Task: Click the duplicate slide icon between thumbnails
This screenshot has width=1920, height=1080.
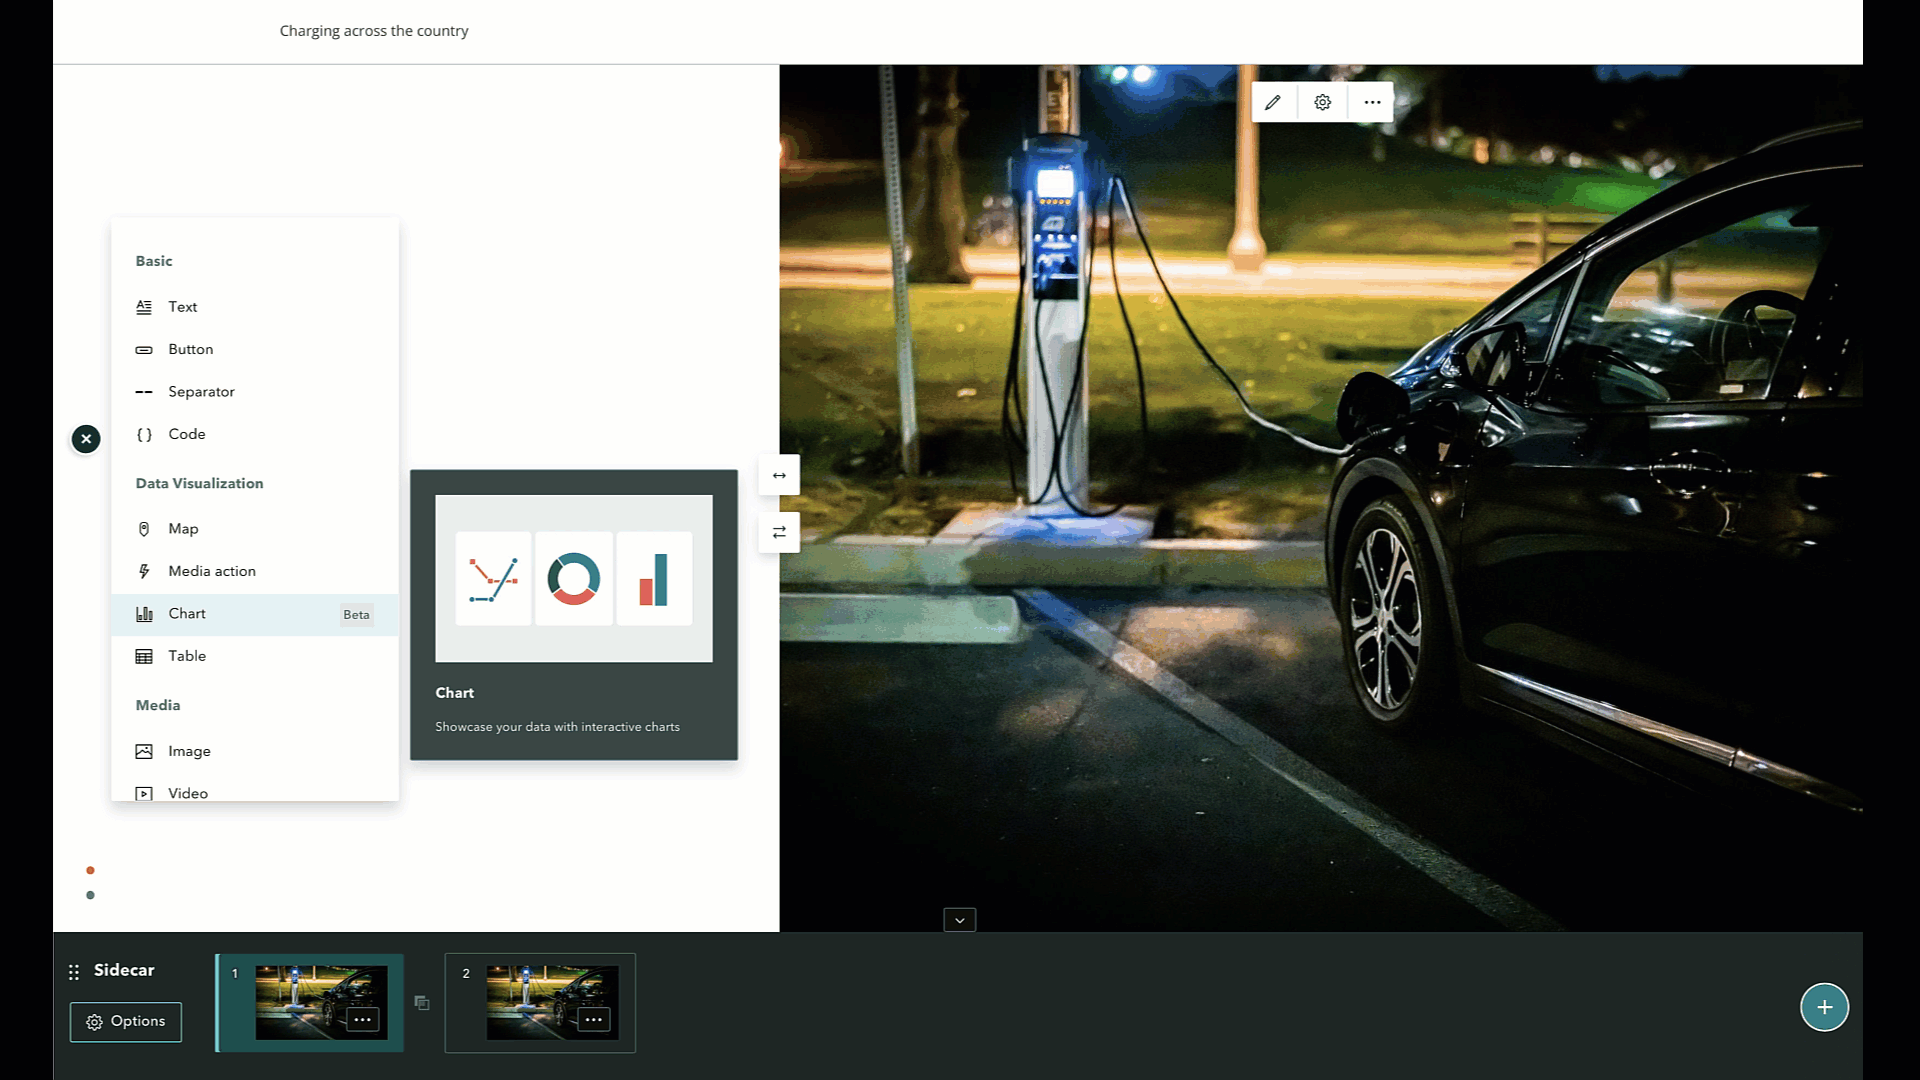Action: click(x=422, y=1003)
